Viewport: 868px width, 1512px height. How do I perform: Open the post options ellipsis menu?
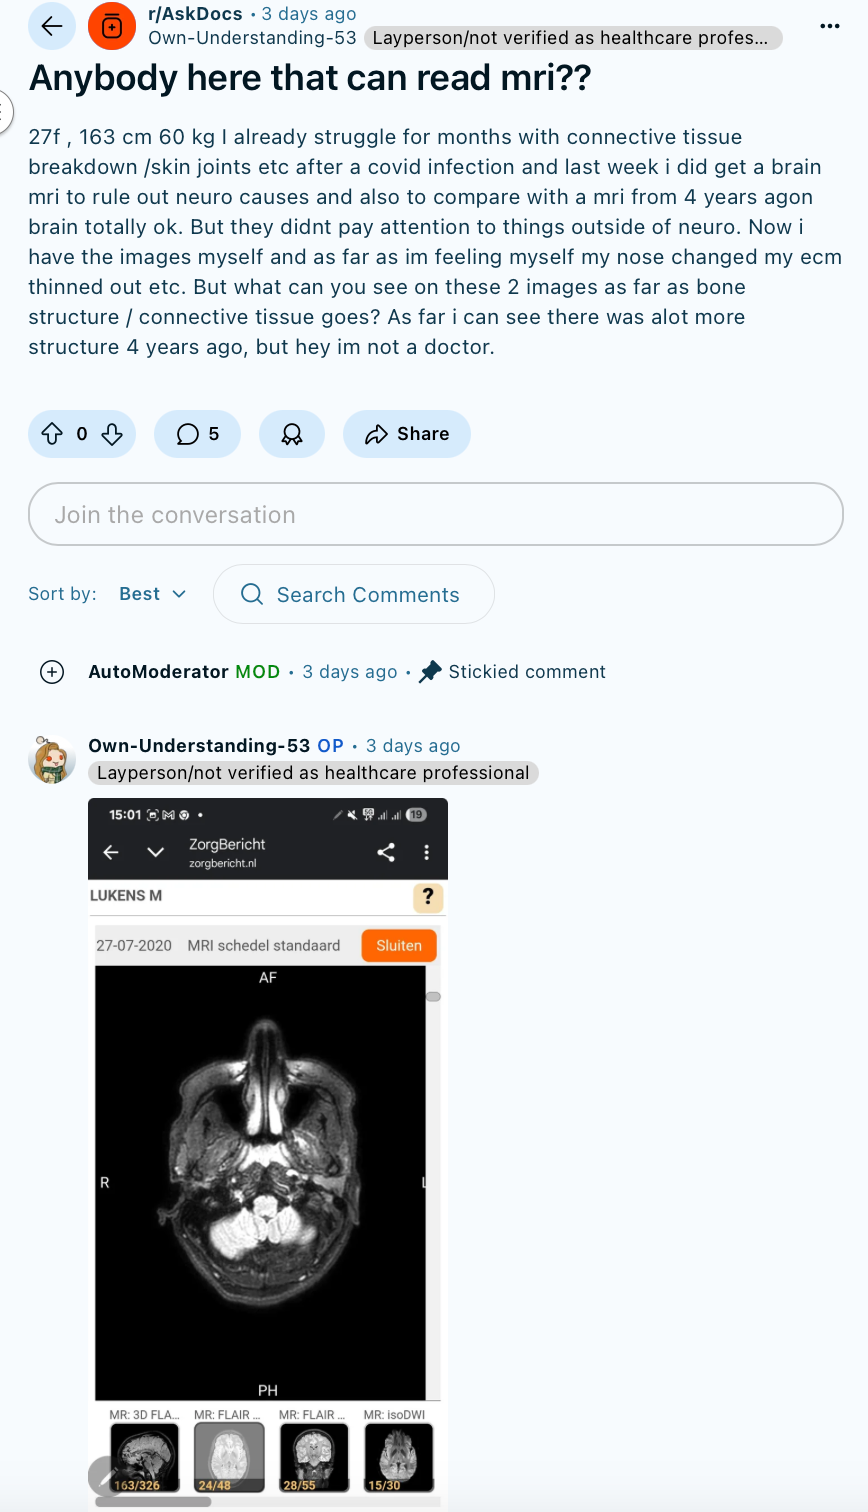pyautogui.click(x=829, y=26)
